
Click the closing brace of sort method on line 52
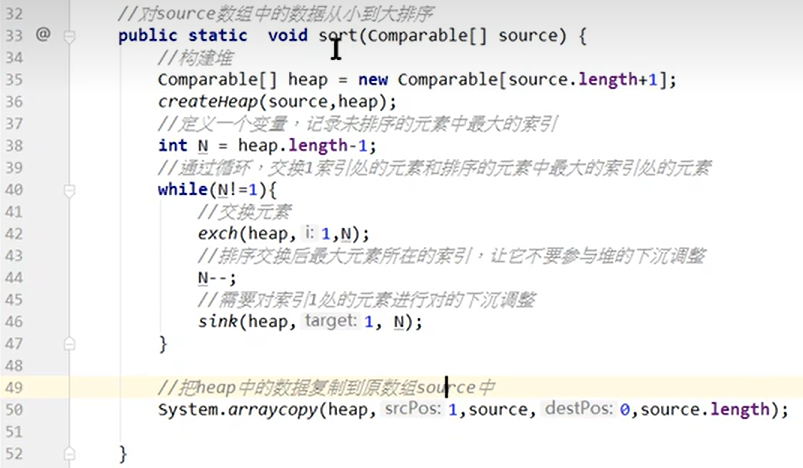123,454
